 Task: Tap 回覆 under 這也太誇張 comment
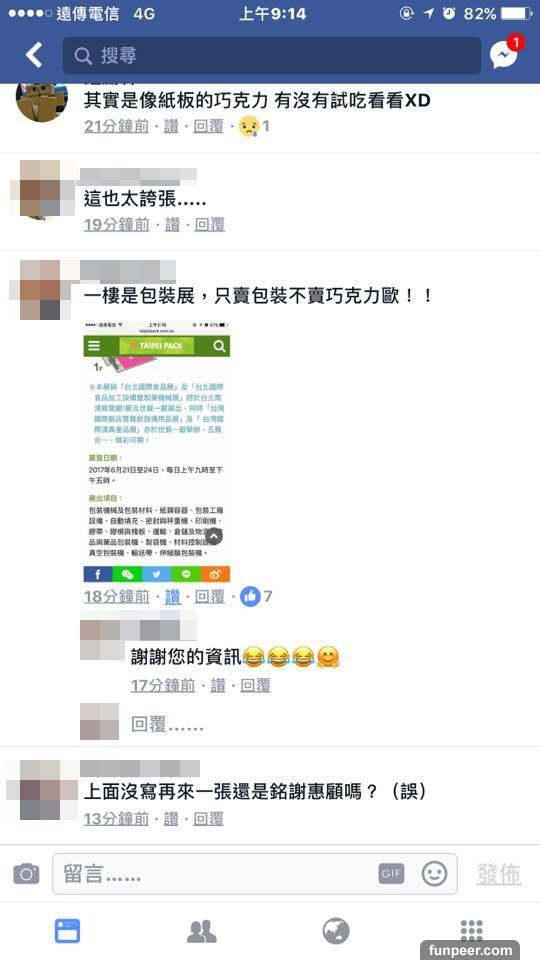point(209,225)
